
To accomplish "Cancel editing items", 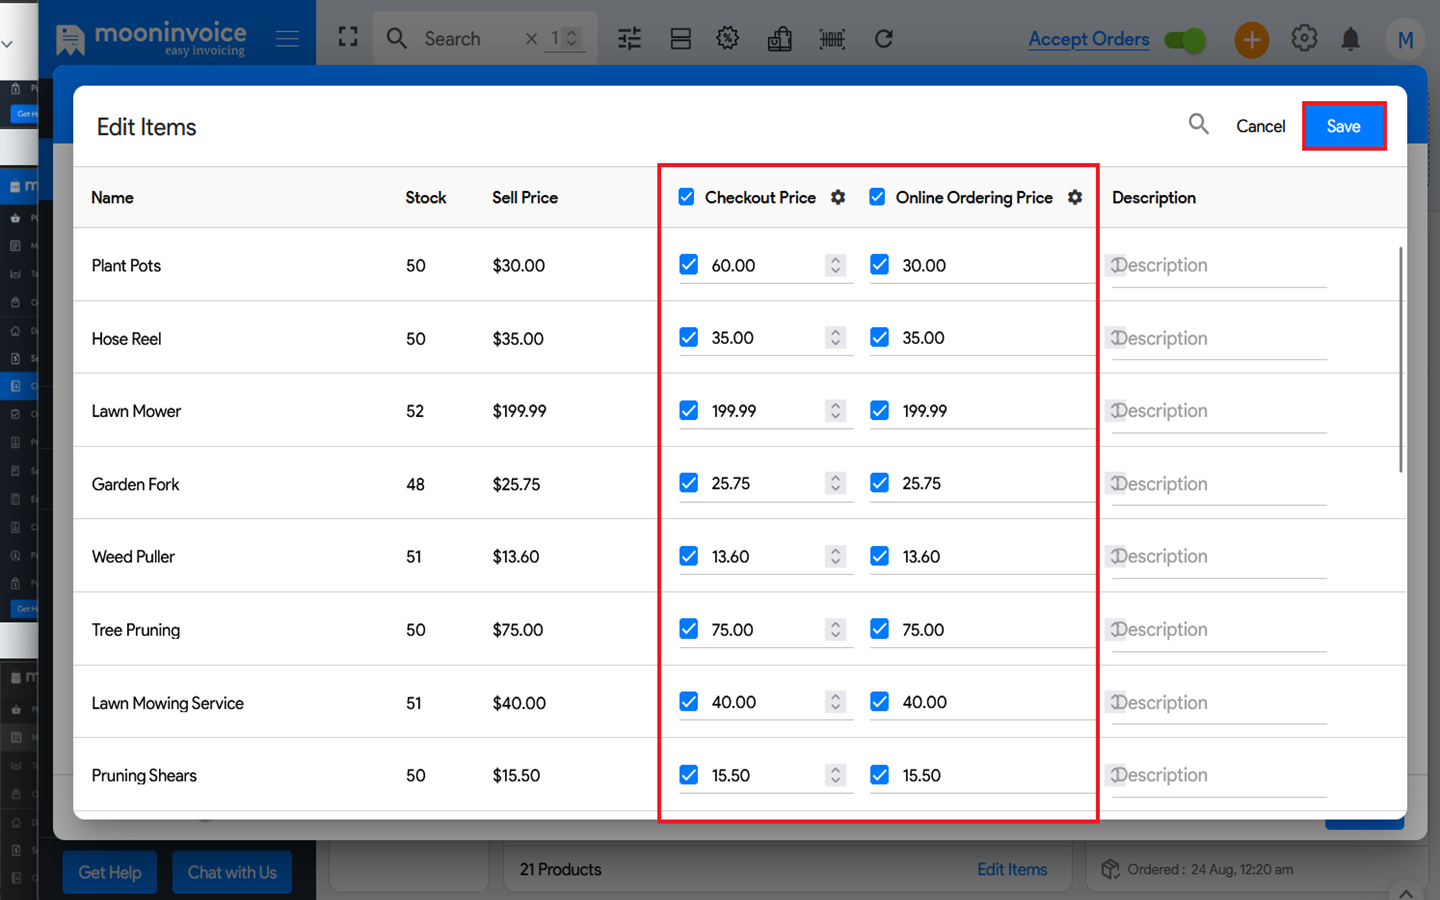I will [x=1260, y=126].
